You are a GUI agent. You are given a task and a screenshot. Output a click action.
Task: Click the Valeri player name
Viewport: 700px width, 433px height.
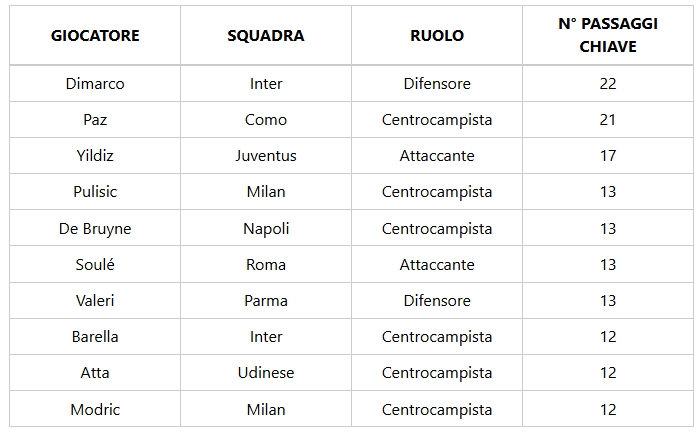[95, 301]
